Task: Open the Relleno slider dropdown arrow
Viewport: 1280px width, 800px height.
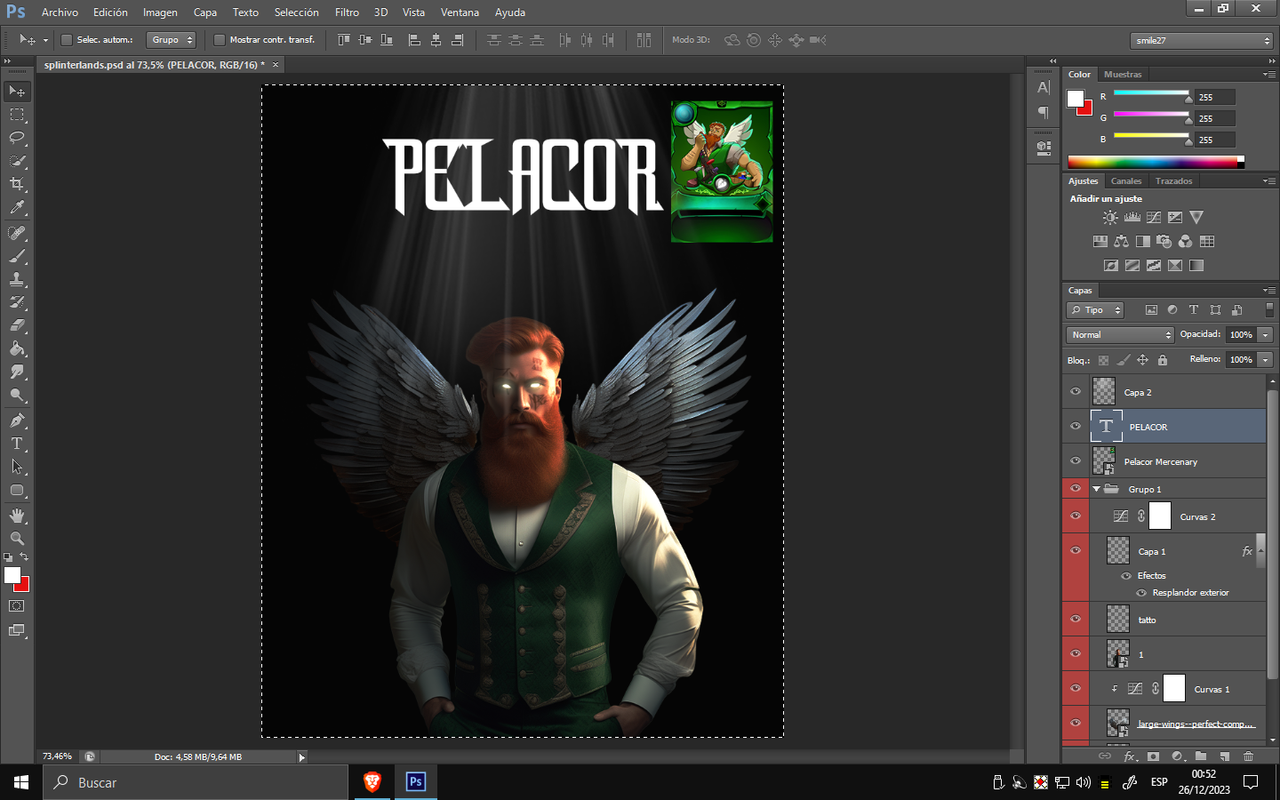Action: 1266,359
